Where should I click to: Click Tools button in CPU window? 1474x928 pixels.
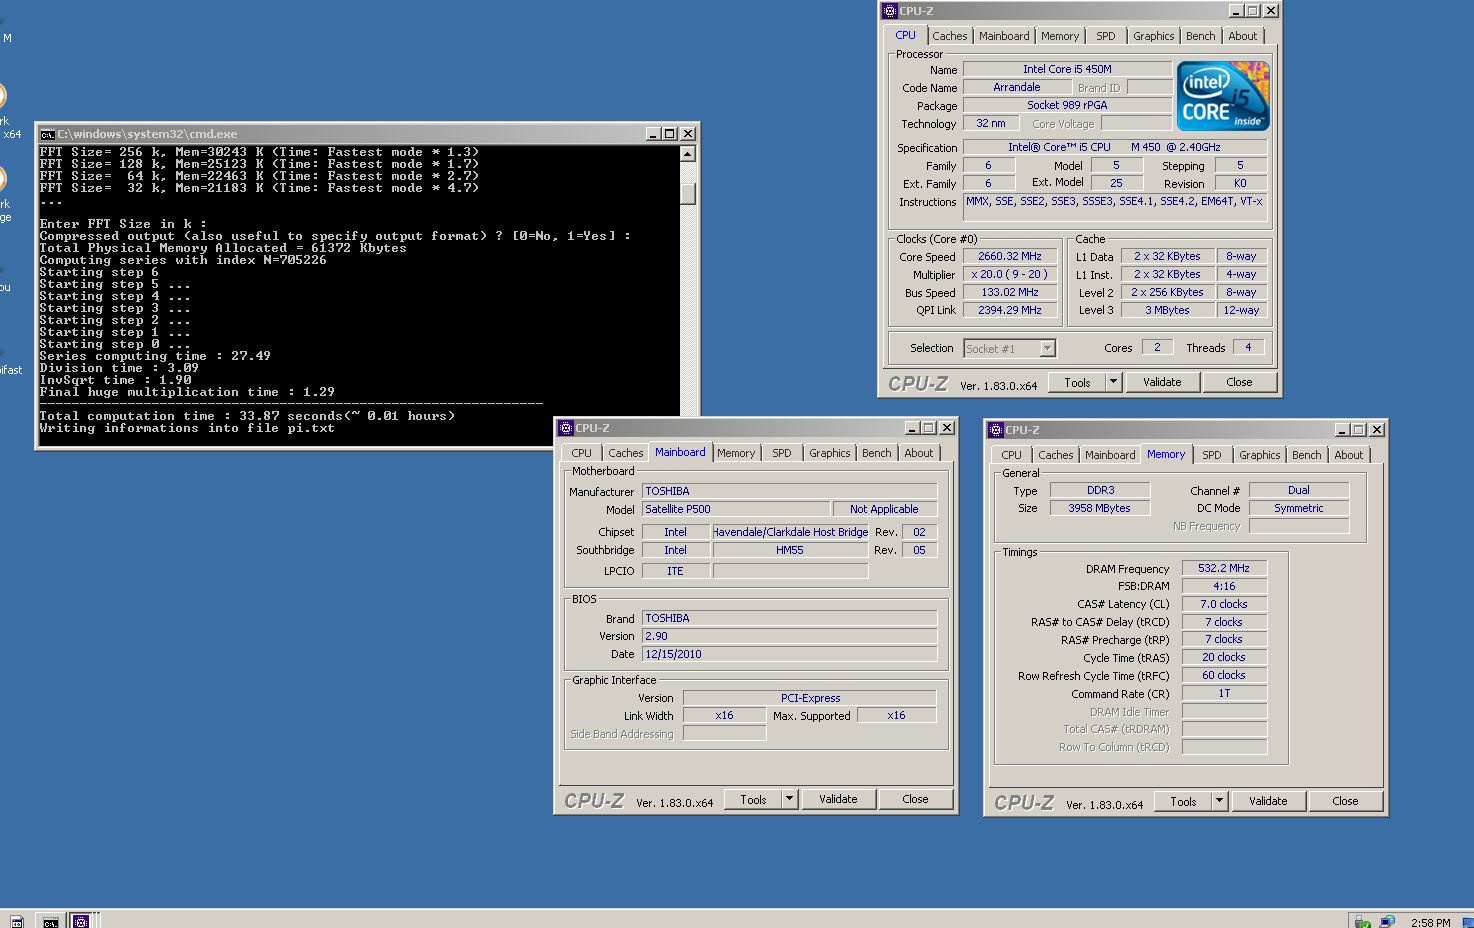pos(1077,382)
